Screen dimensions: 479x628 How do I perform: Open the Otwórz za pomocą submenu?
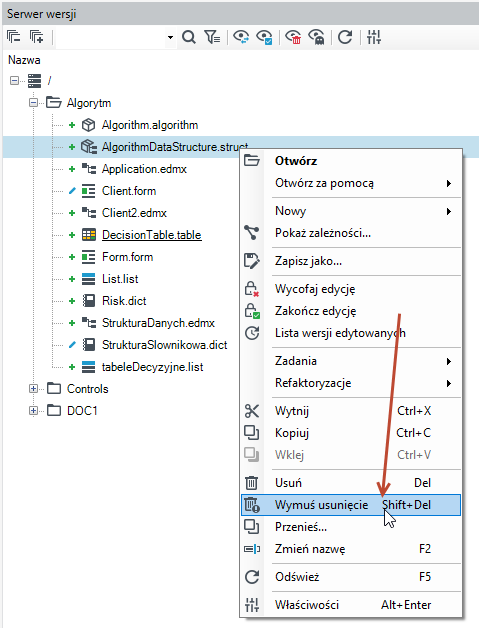click(351, 183)
